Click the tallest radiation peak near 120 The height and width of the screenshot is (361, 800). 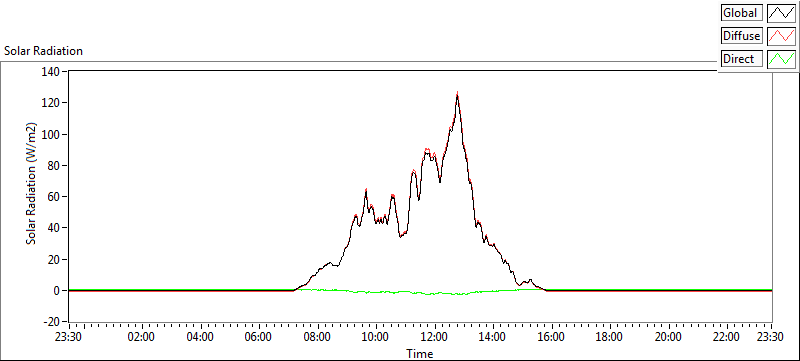click(x=457, y=94)
